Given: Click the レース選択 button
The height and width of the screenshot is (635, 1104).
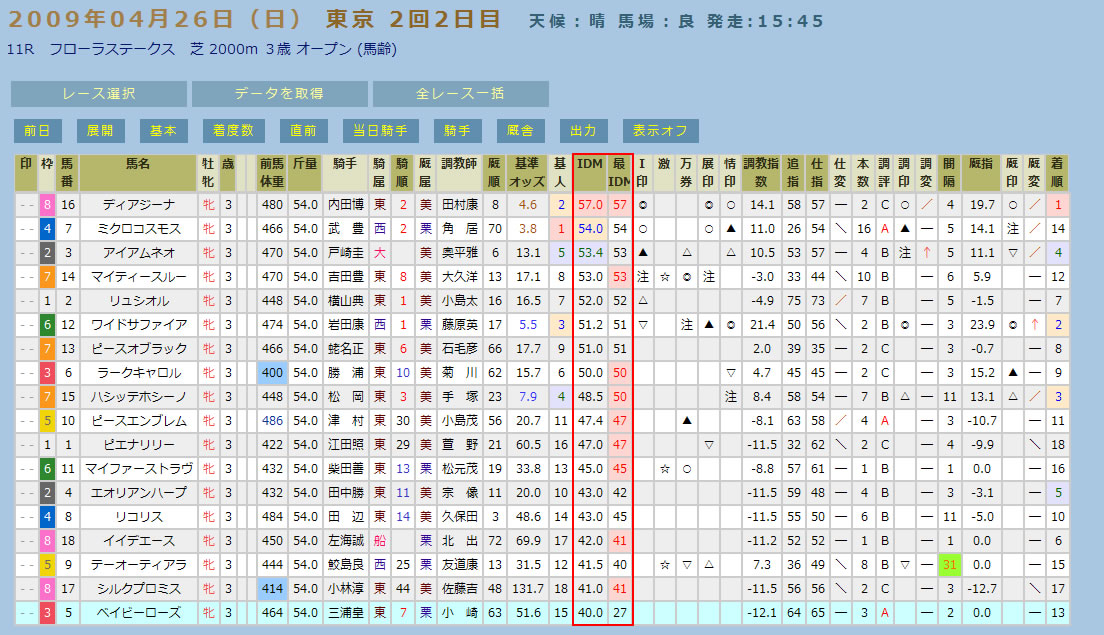Looking at the screenshot, I should pos(99,94).
